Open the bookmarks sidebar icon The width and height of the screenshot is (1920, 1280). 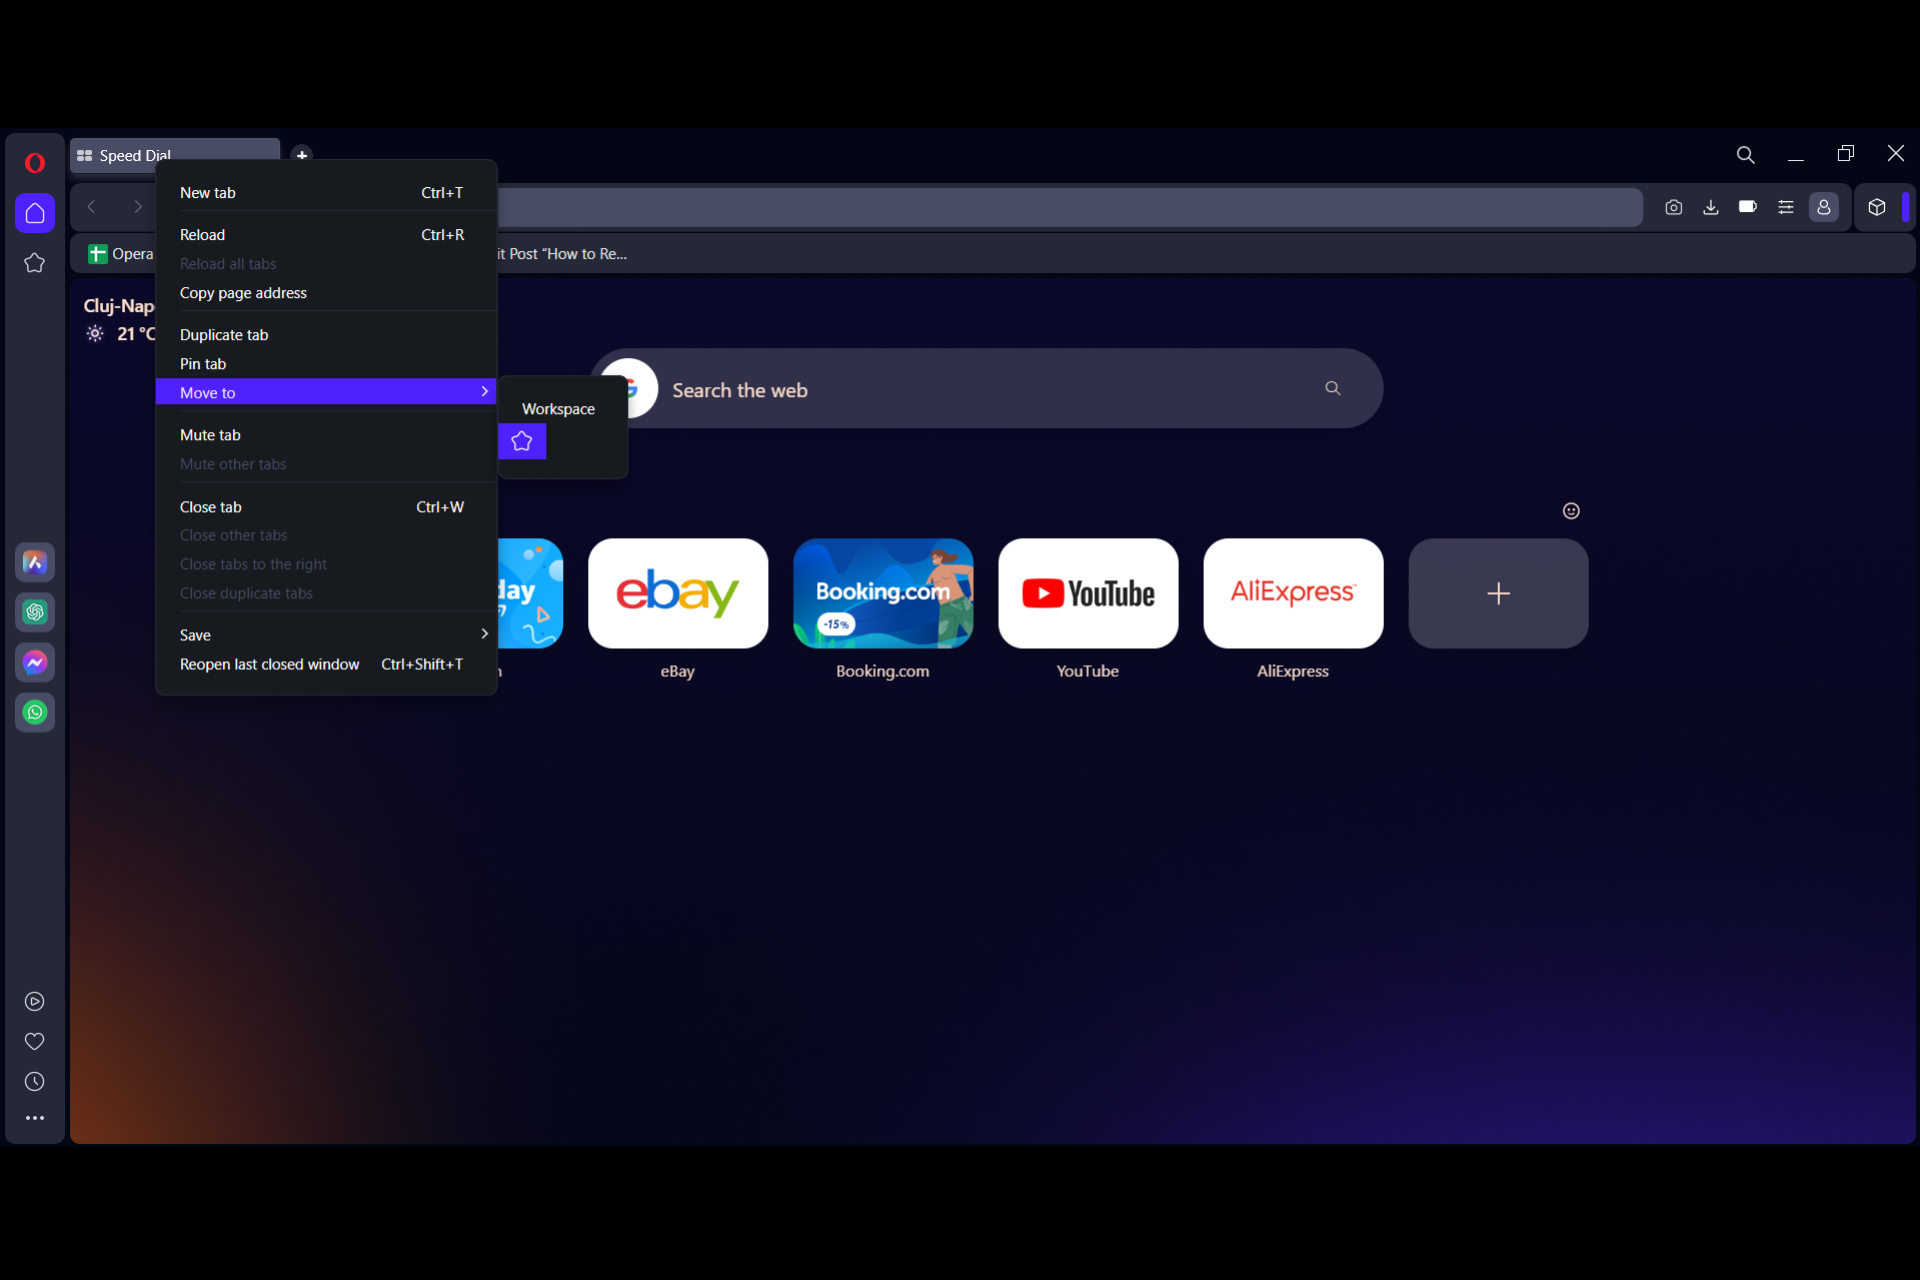36,261
